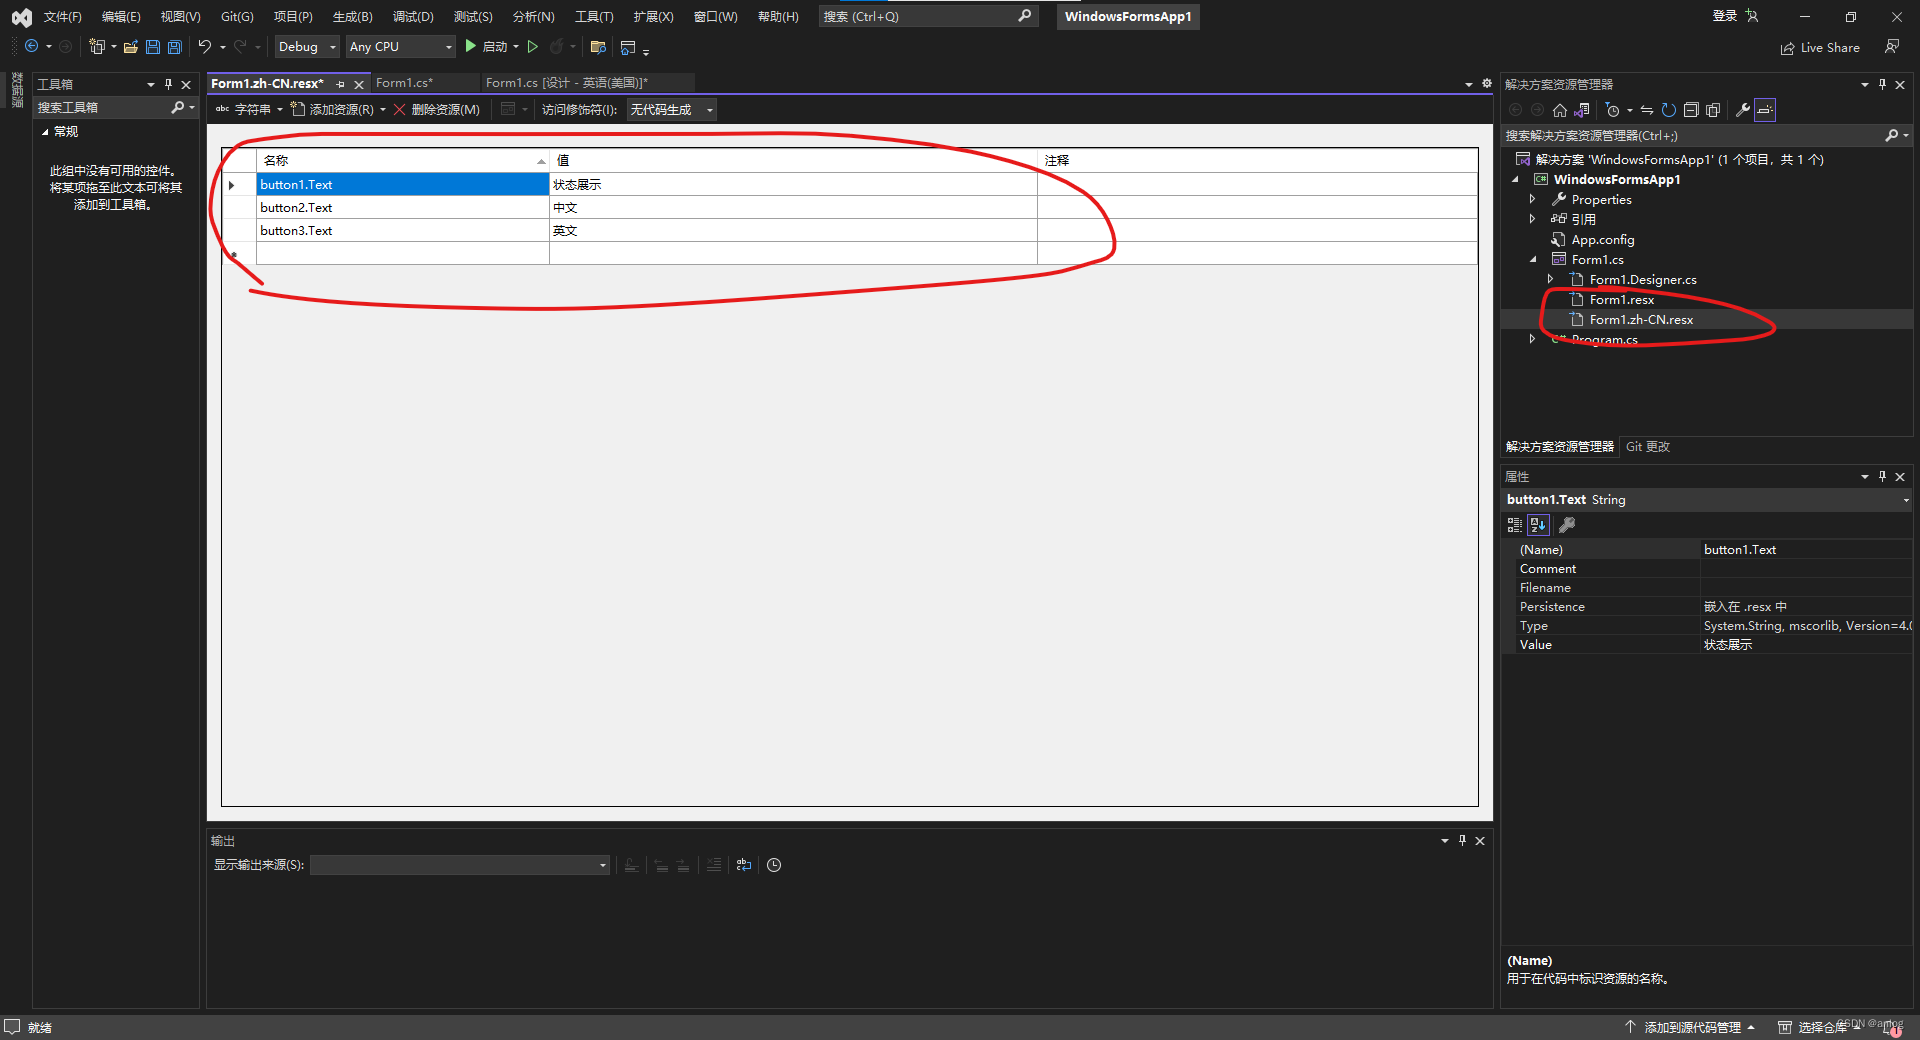This screenshot has height=1040, width=1920.
Task: Click Preview Selected Items icon in Solution Explorer
Action: click(1766, 110)
